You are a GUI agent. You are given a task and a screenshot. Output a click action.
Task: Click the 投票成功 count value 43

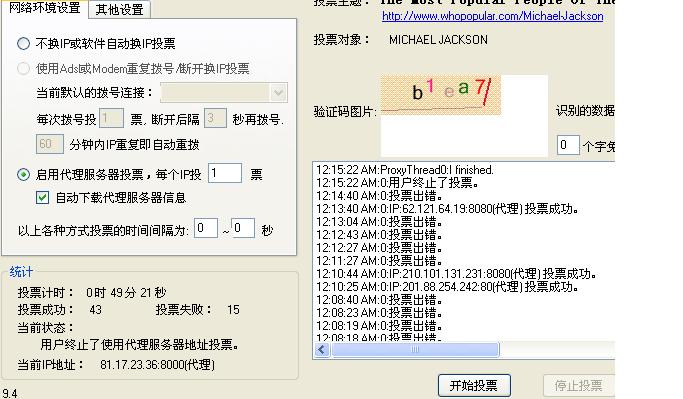click(95, 310)
